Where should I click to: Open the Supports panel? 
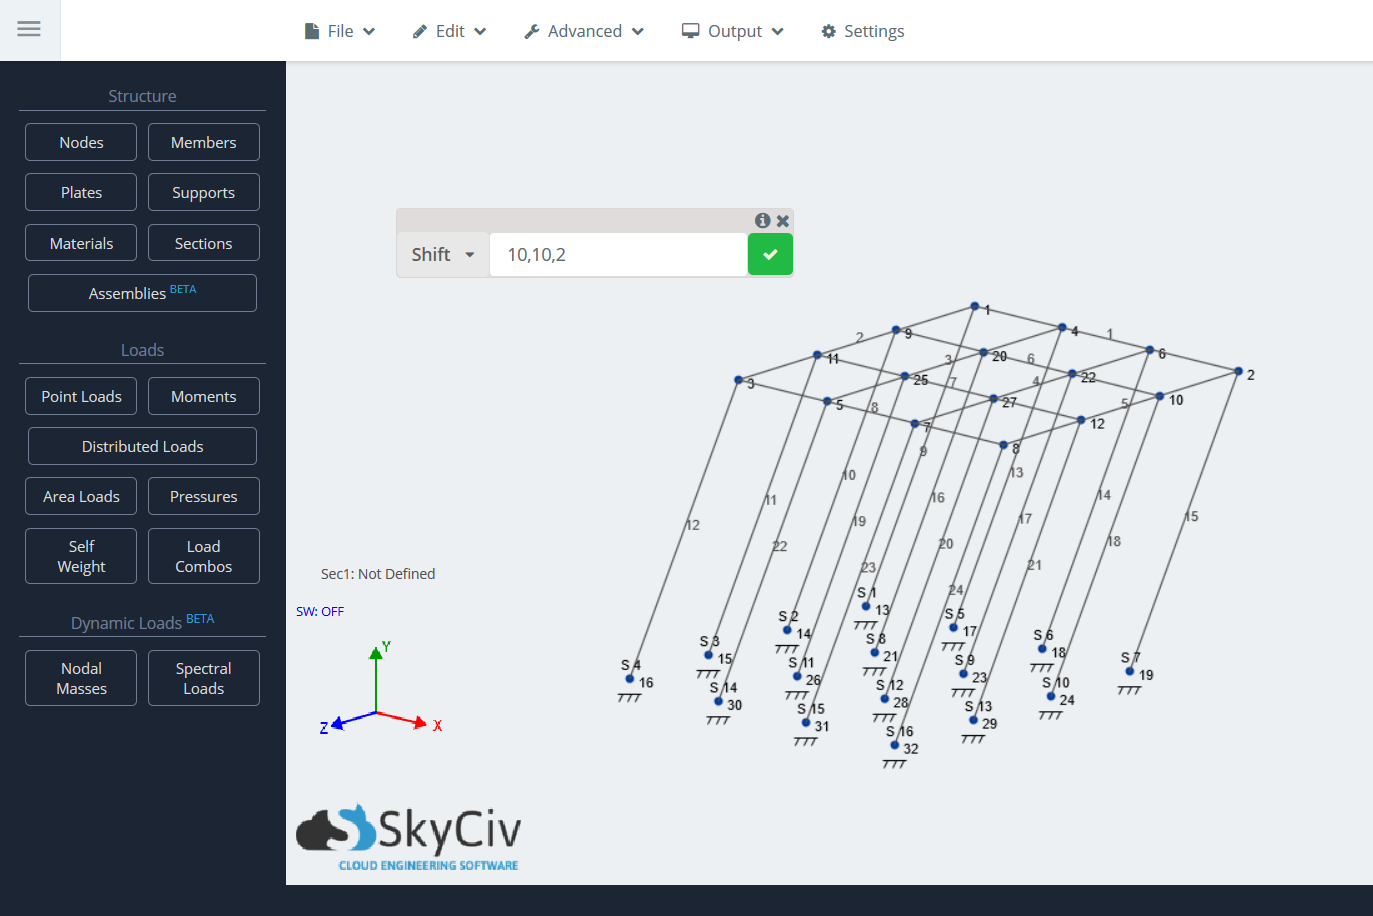click(x=204, y=192)
